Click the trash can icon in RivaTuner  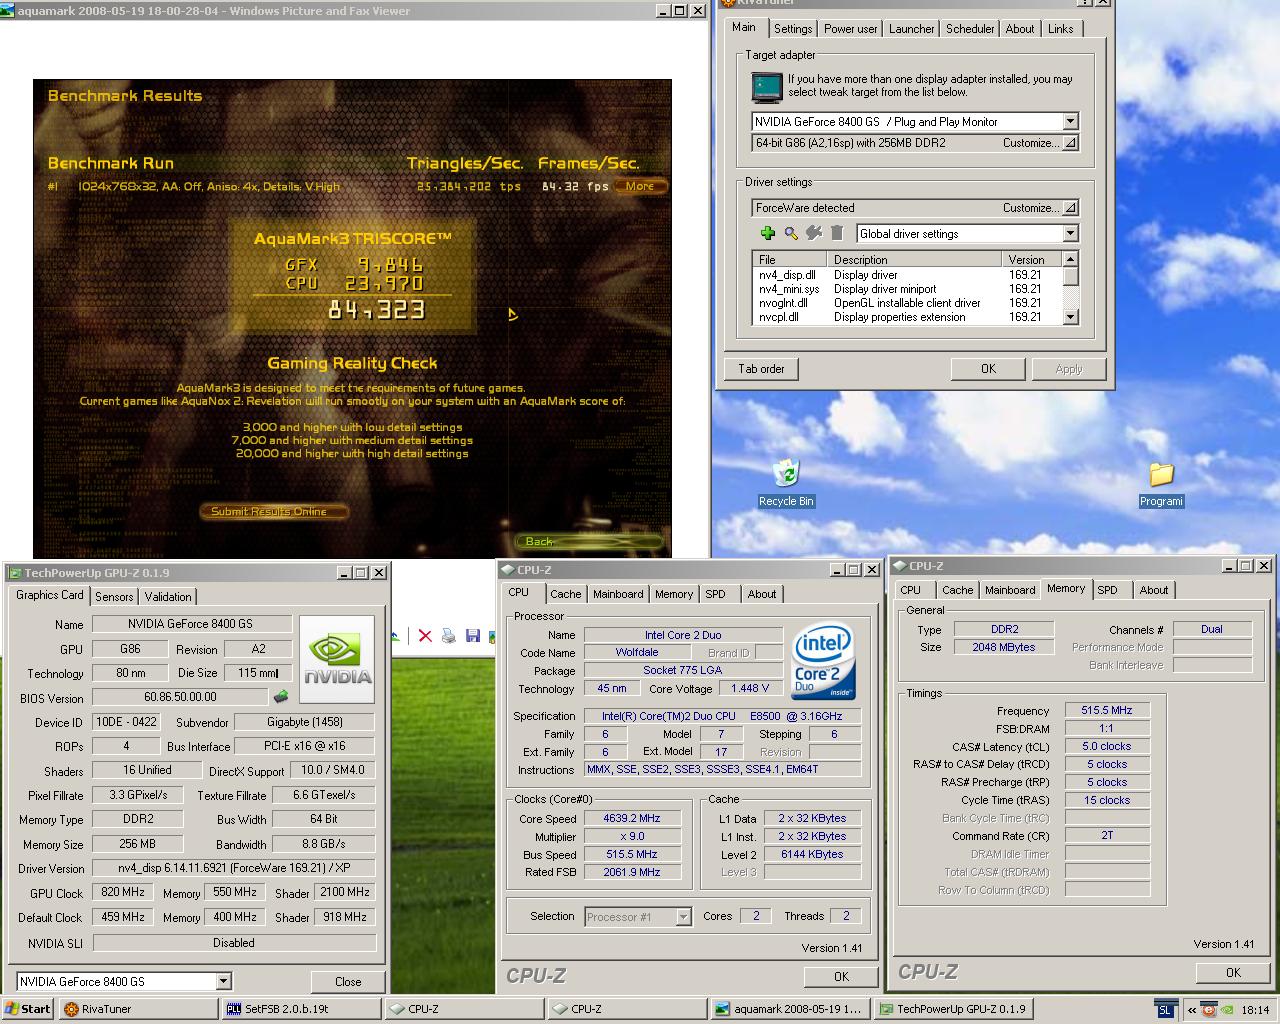click(838, 233)
